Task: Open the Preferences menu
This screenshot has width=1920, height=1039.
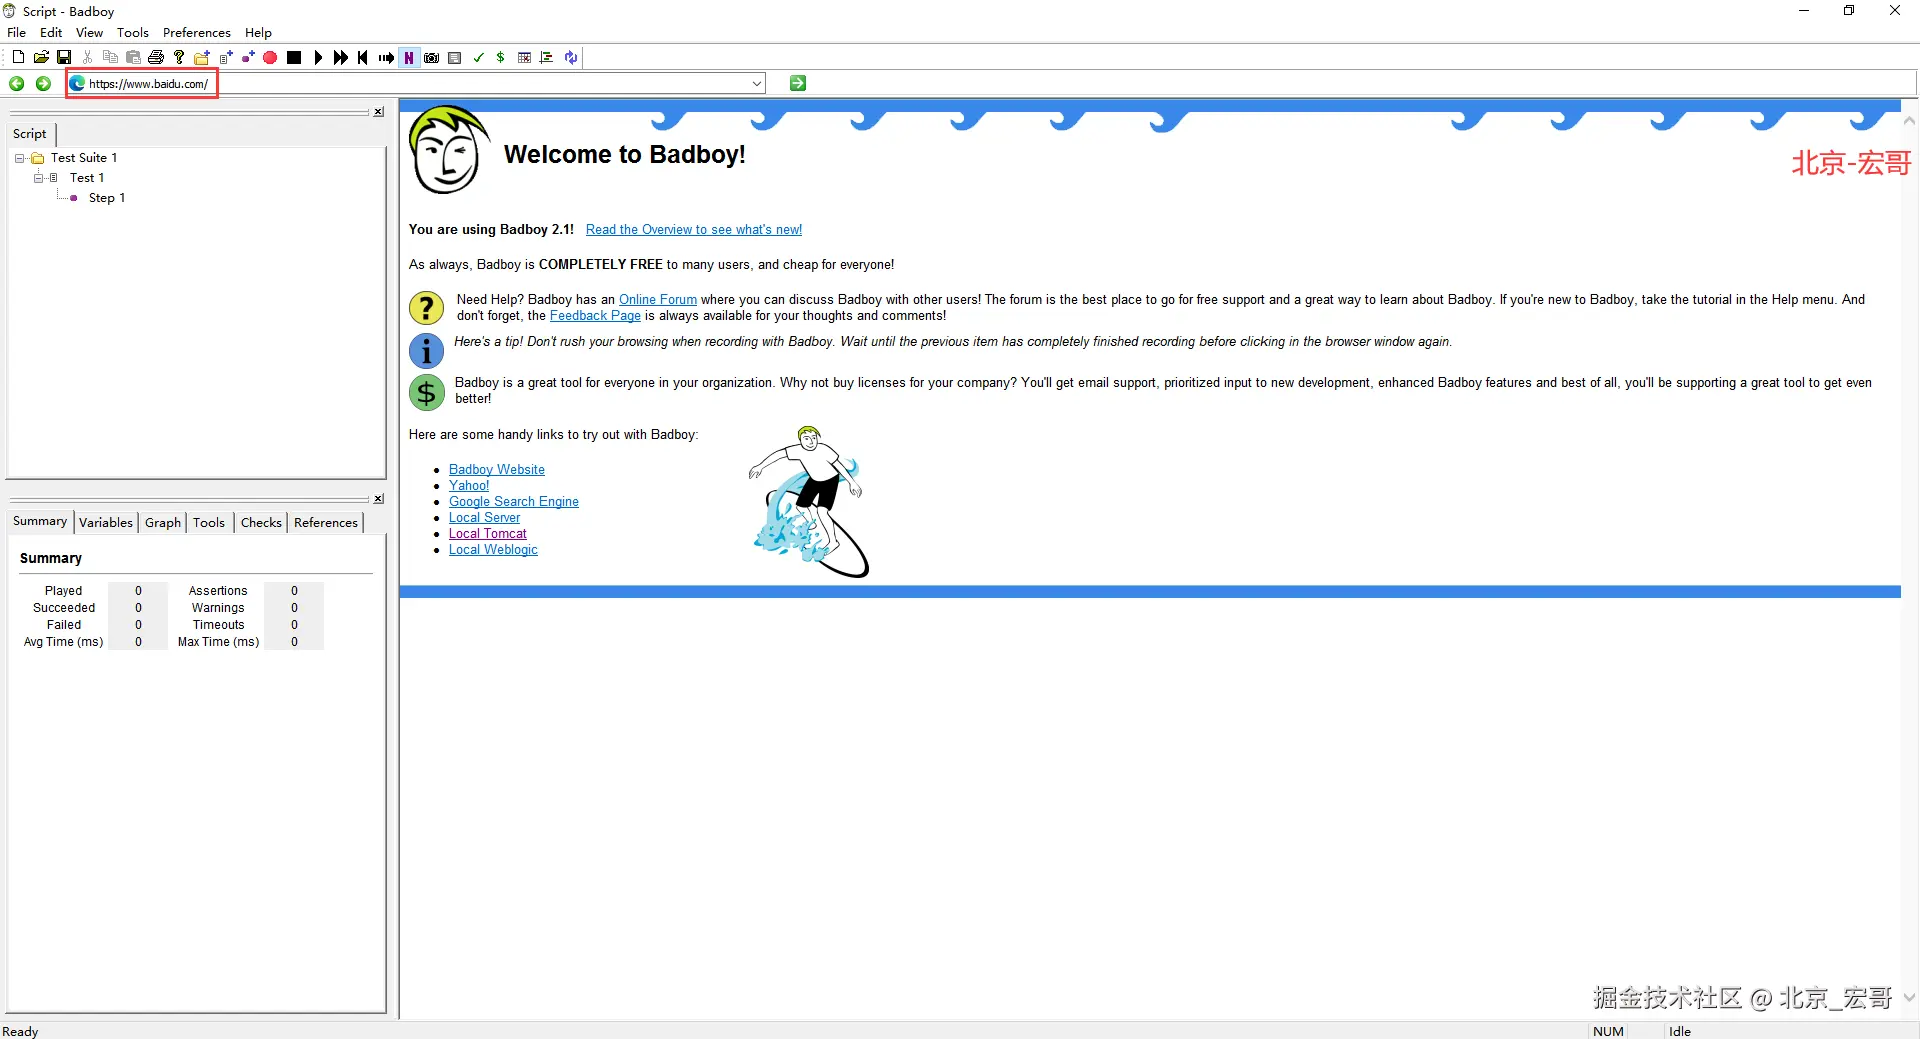Action: [x=197, y=32]
